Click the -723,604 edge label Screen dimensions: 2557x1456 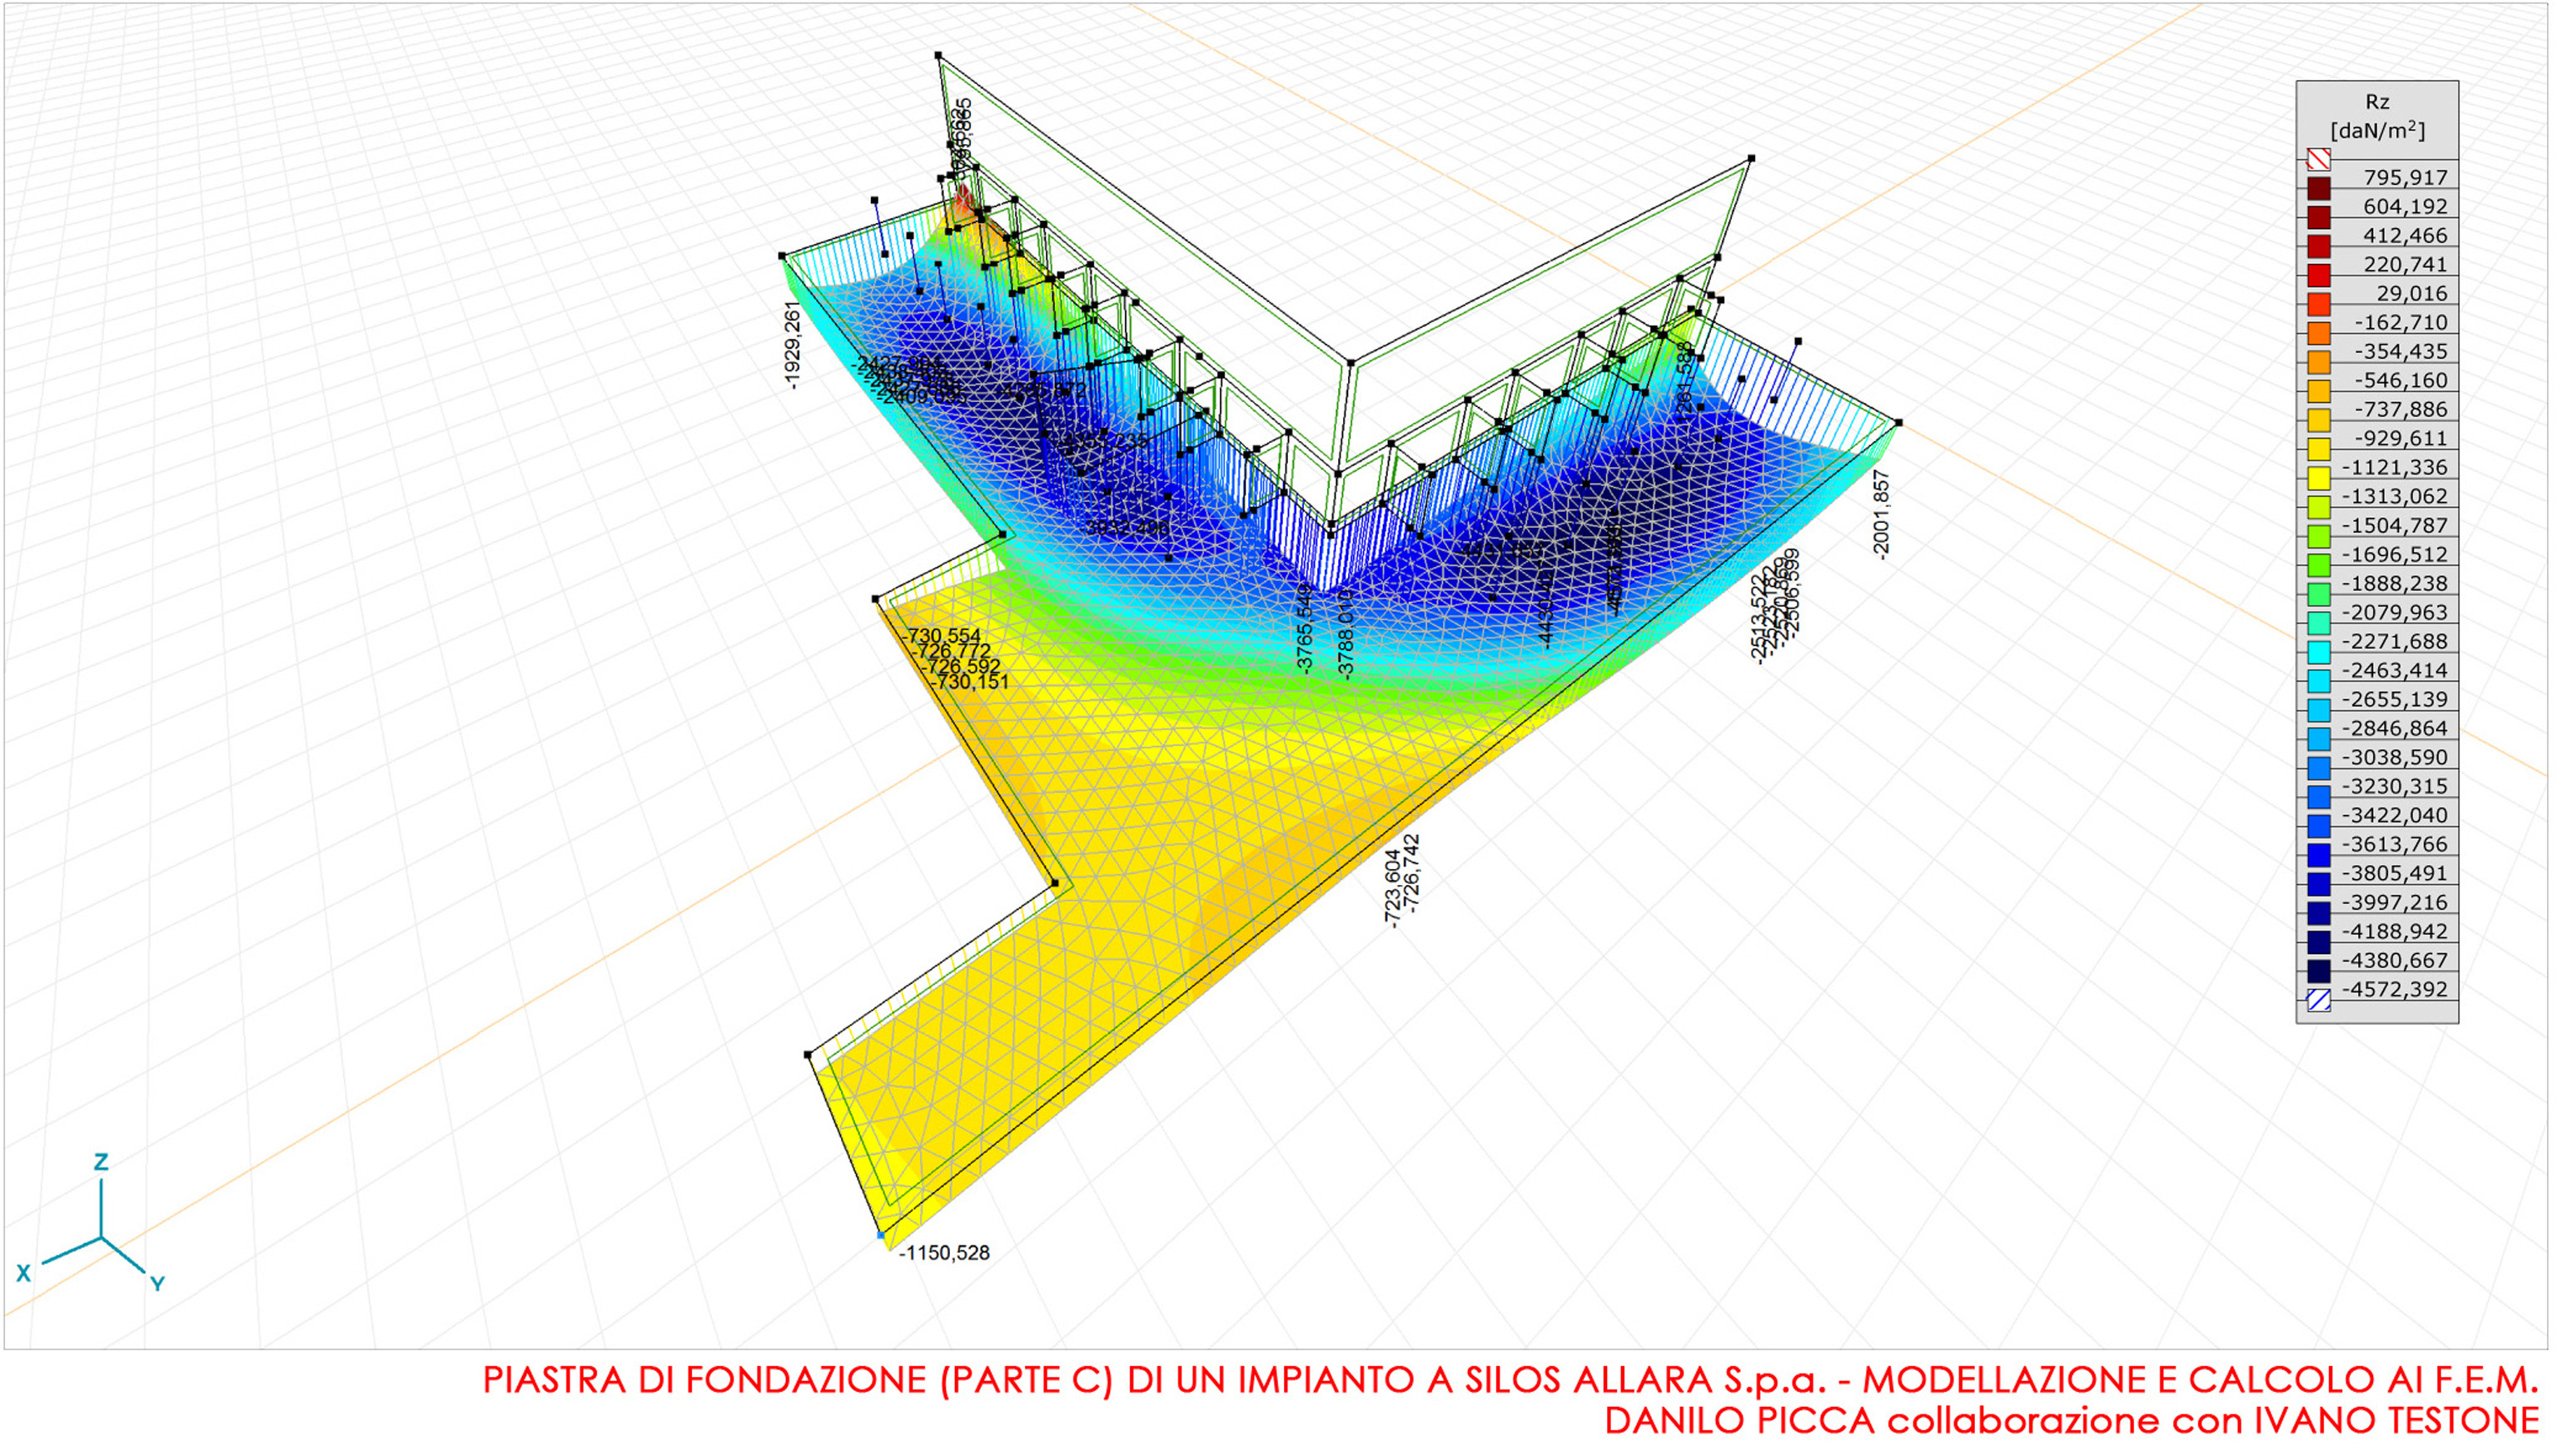pyautogui.click(x=1391, y=890)
